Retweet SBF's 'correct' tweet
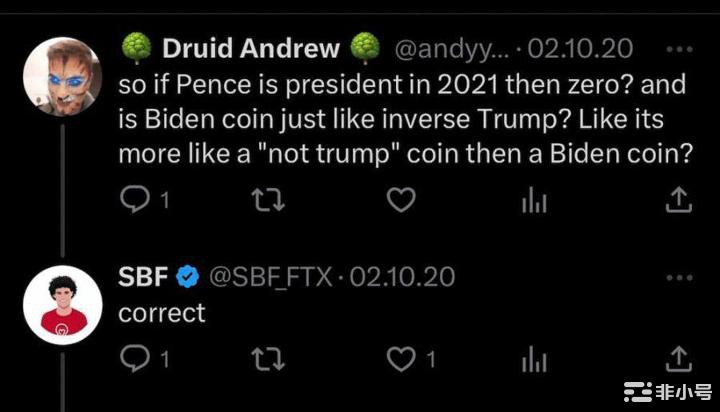Screen dimensions: 720x412 point(265,357)
